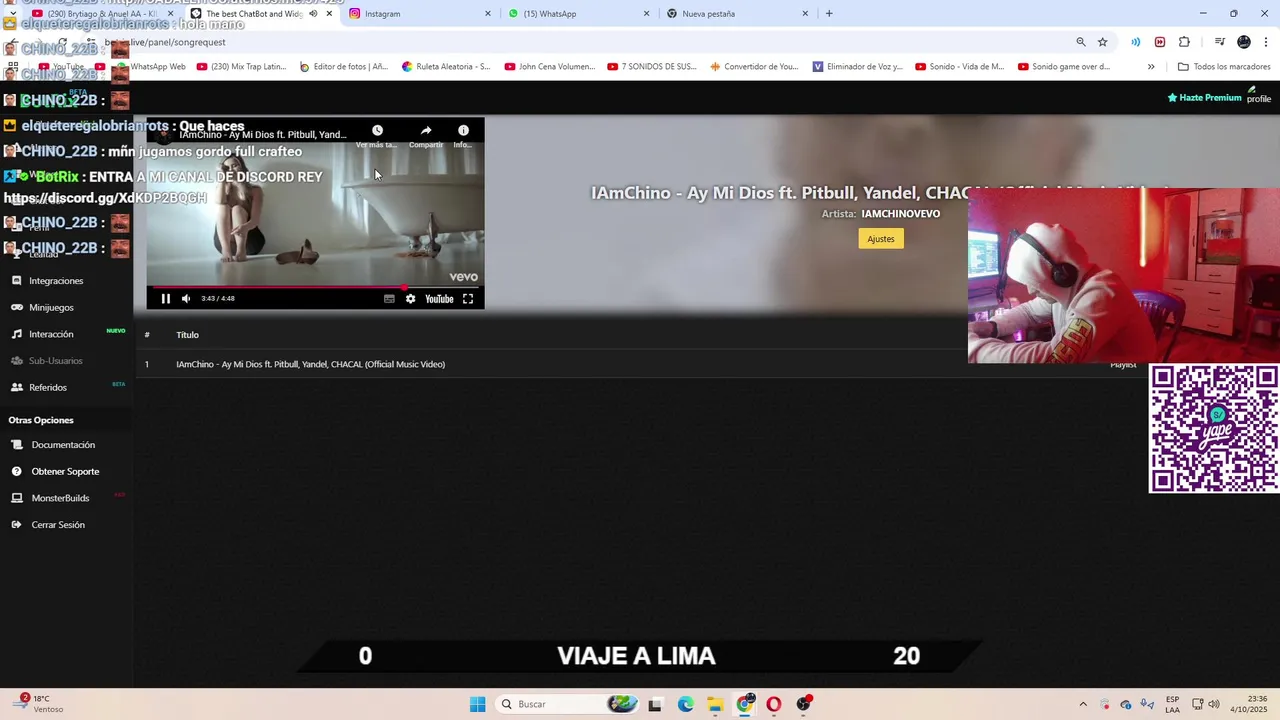Viewport: 1280px width, 720px height.
Task: Click the taskbar Buscar search box
Action: pyautogui.click(x=569, y=704)
